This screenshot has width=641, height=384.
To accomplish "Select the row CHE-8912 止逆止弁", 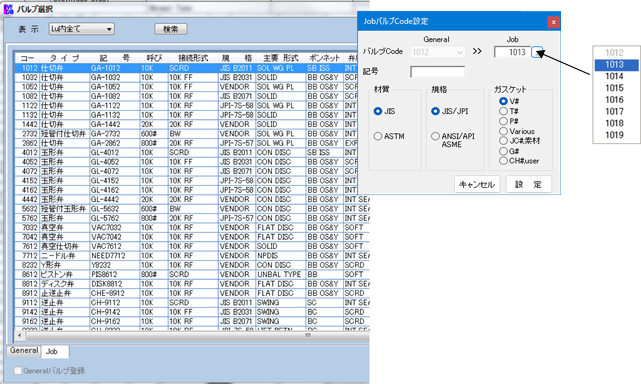I will pyautogui.click(x=192, y=293).
